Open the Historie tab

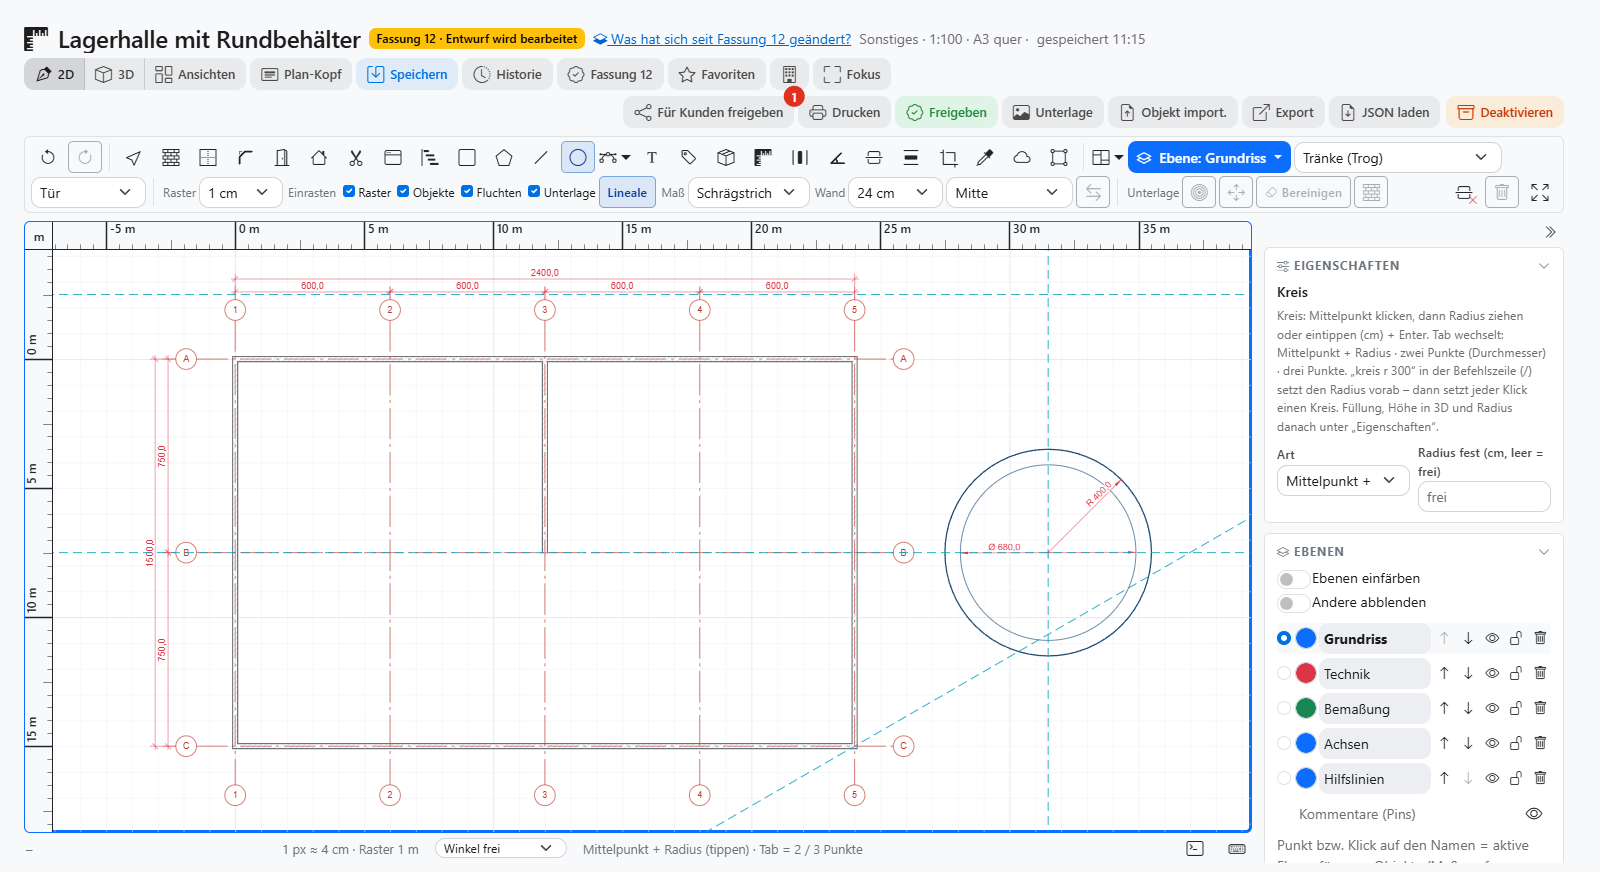(507, 74)
